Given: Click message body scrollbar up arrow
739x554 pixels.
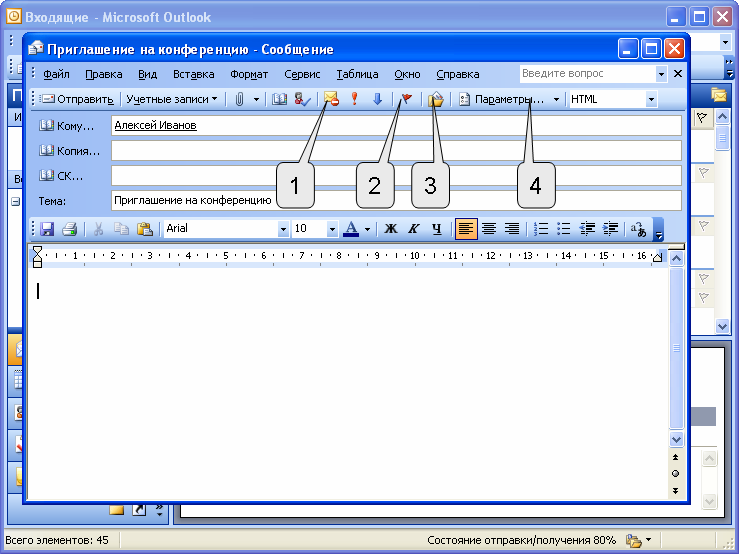Looking at the screenshot, I should [x=676, y=258].
